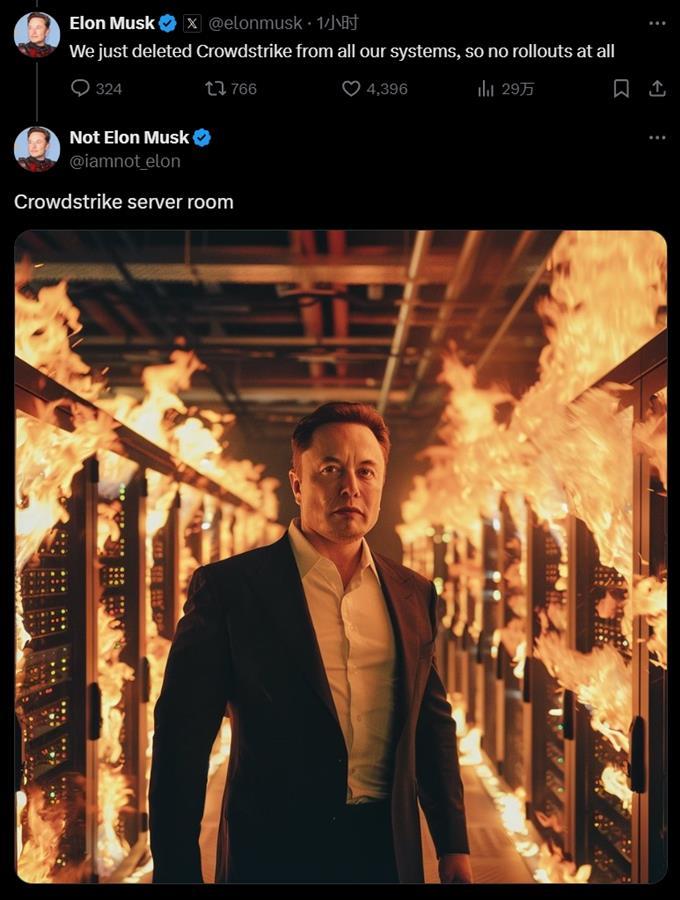Screen dimensions: 680x900
Task: Open Elon Musk's profile picture
Action: (x=37, y=35)
